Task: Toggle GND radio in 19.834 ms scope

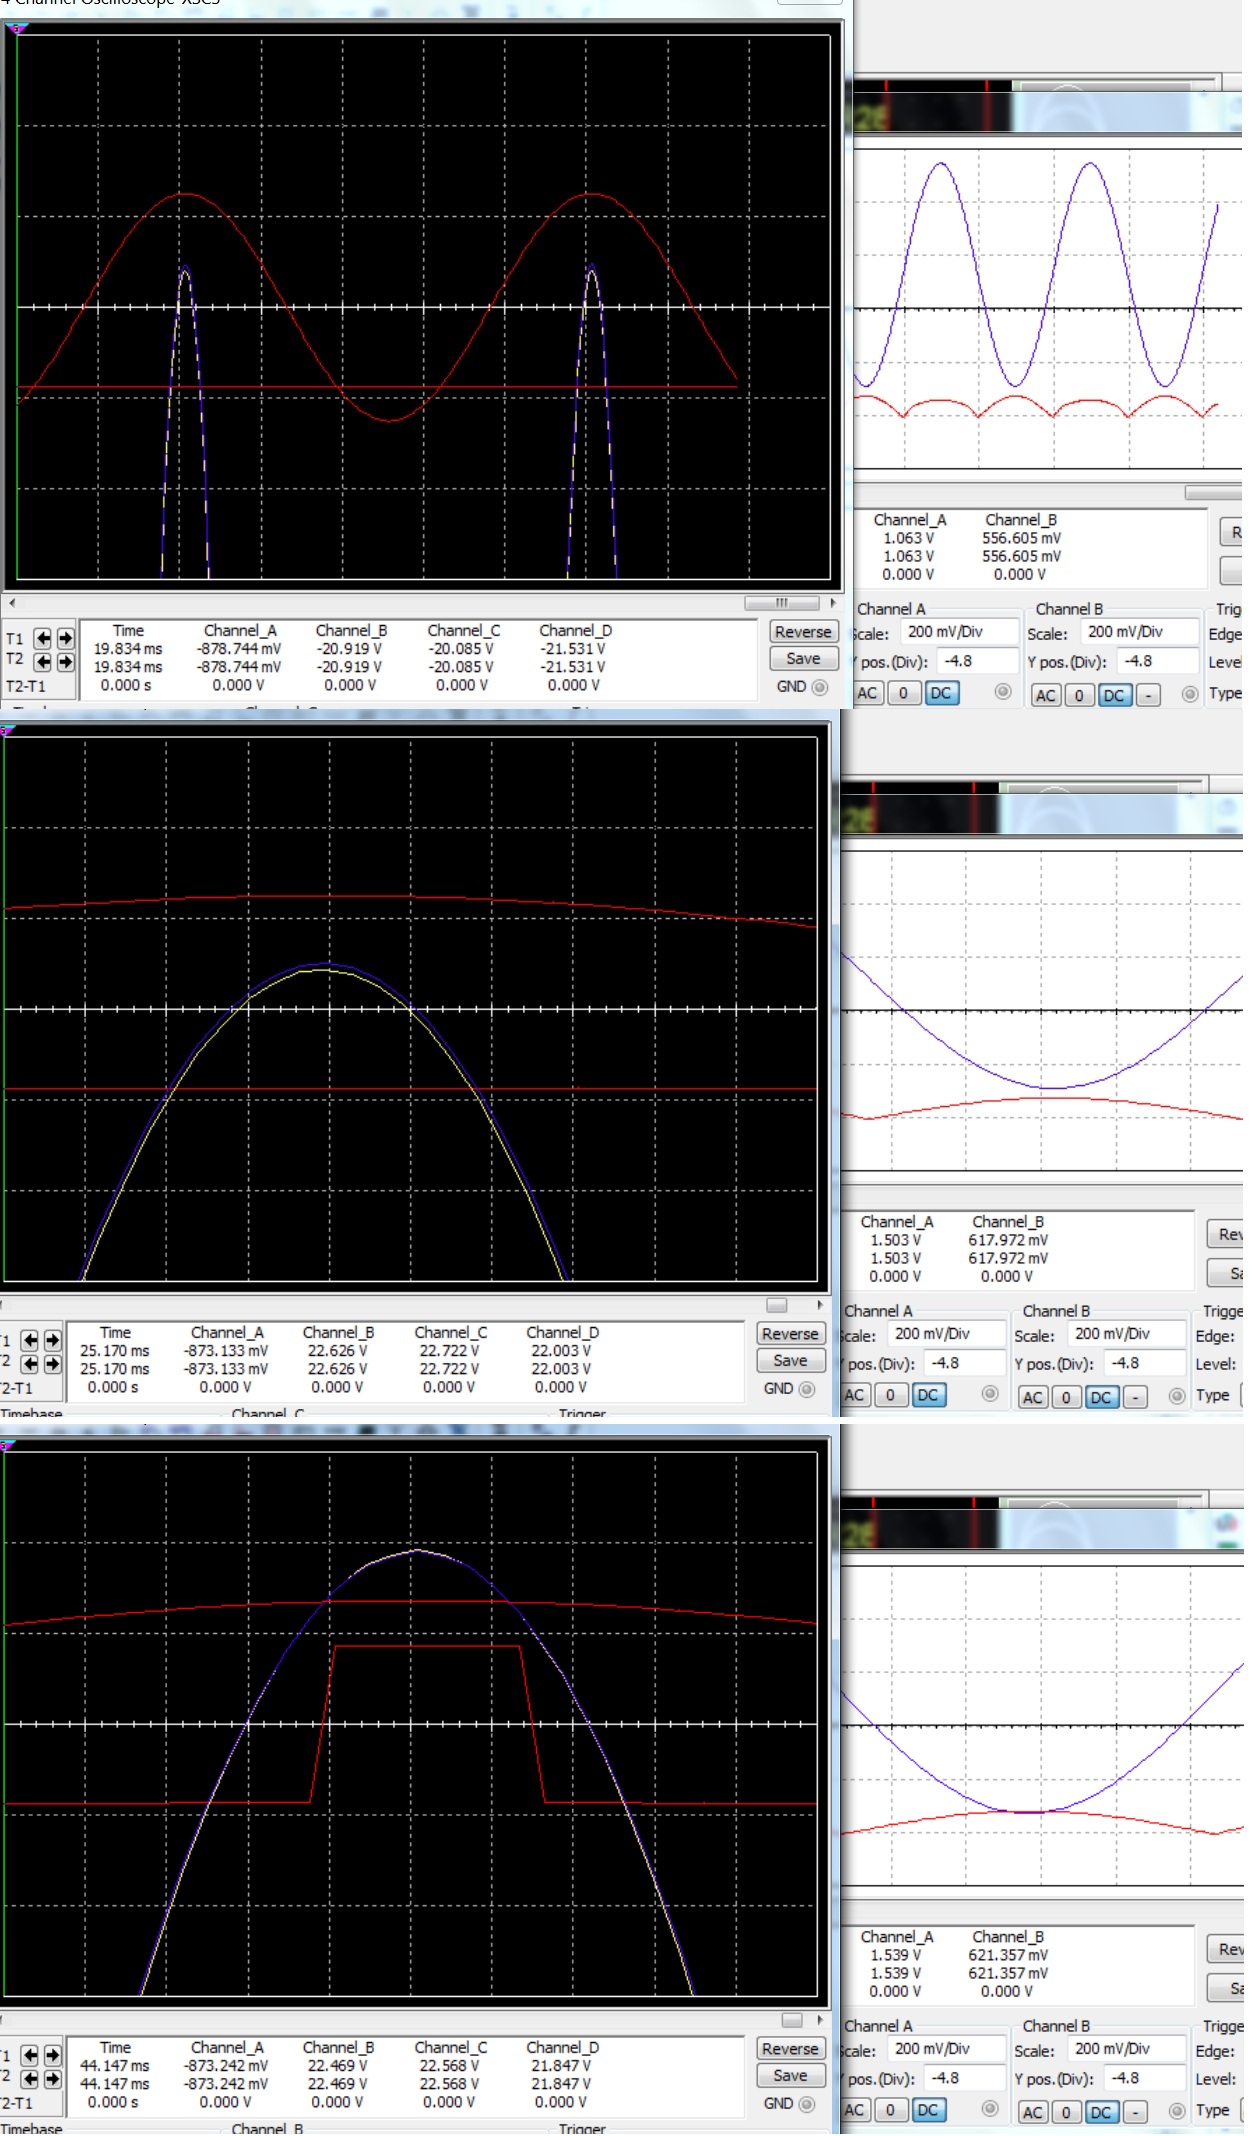Action: click(820, 687)
